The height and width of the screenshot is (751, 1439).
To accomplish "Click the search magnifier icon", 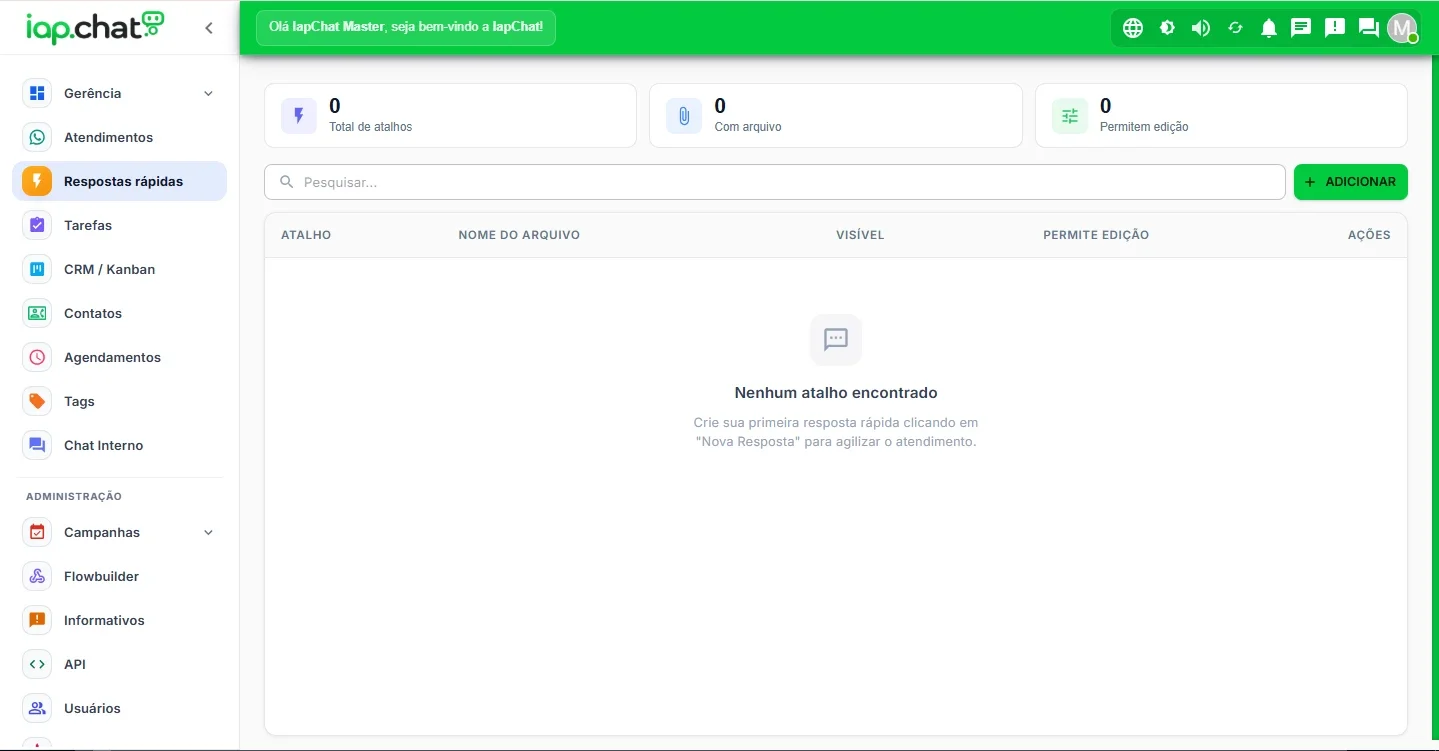I will coord(287,182).
